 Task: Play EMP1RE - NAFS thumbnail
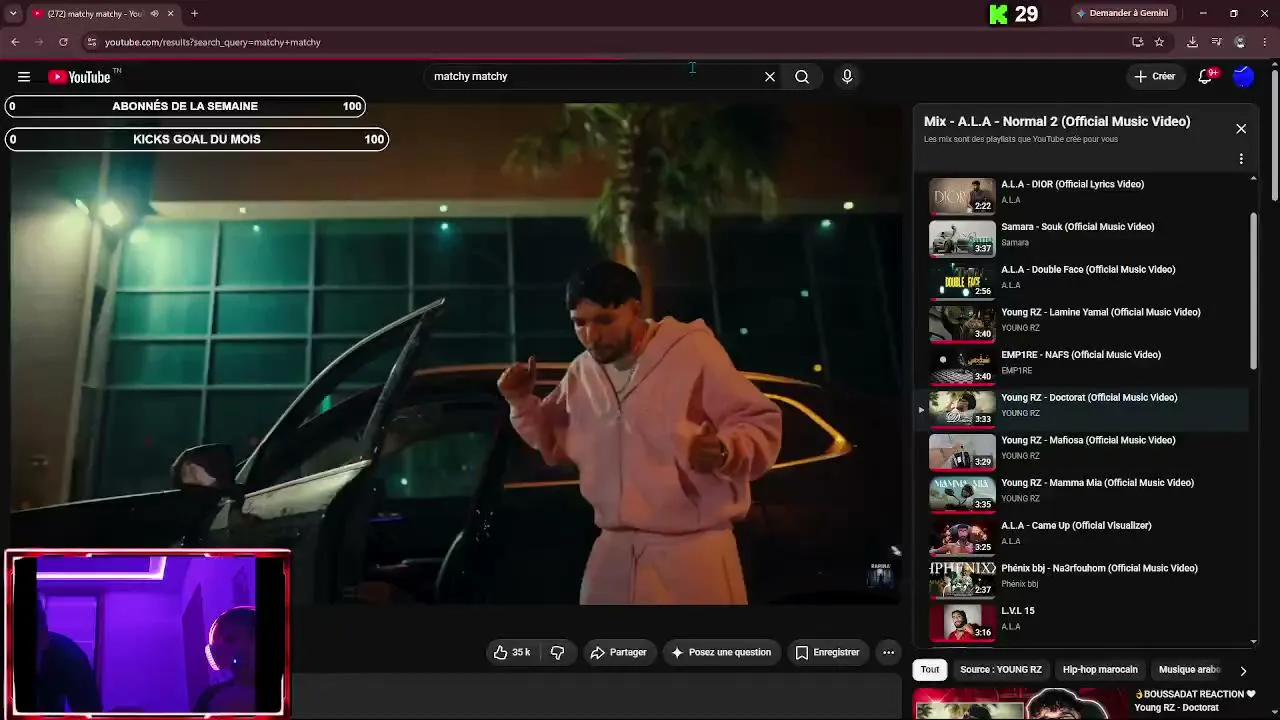[962, 367]
